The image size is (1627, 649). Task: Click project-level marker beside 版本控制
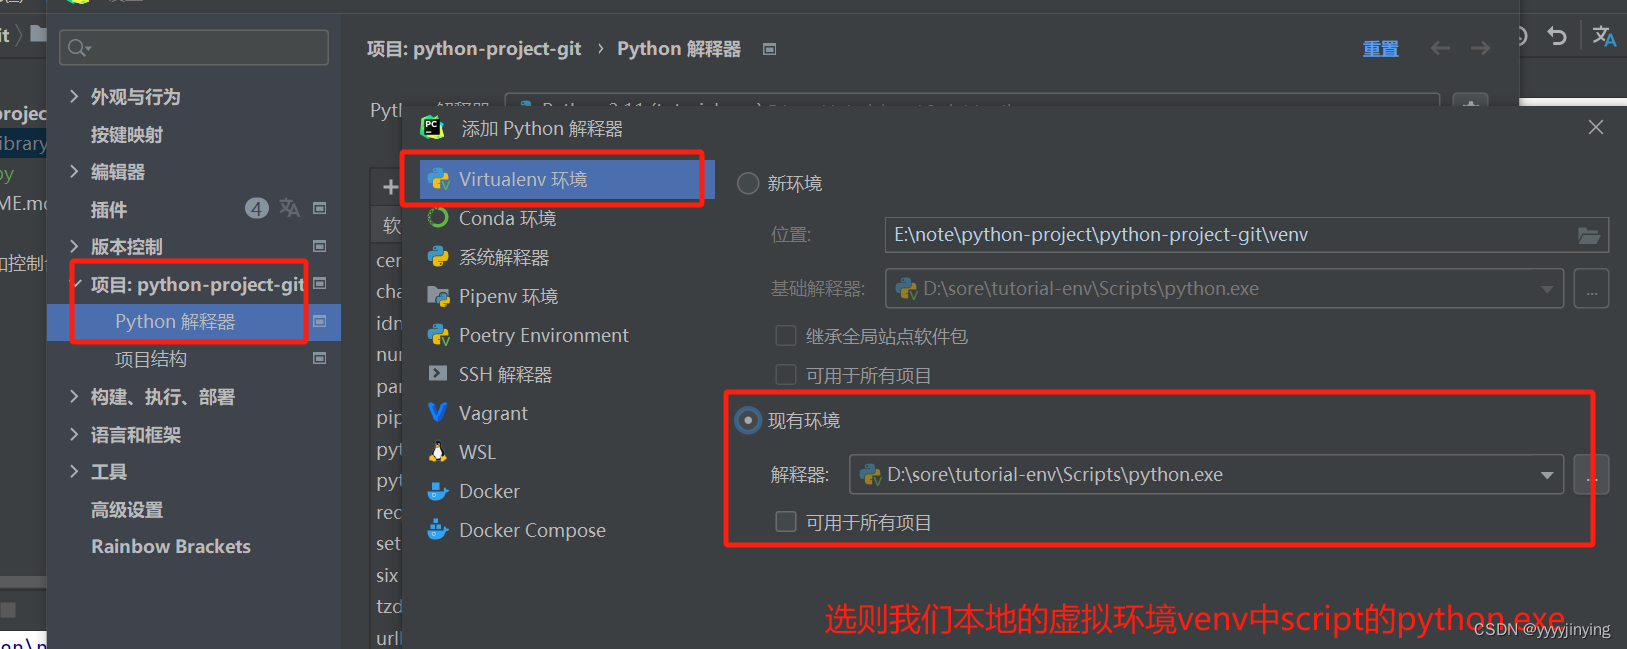click(x=320, y=246)
